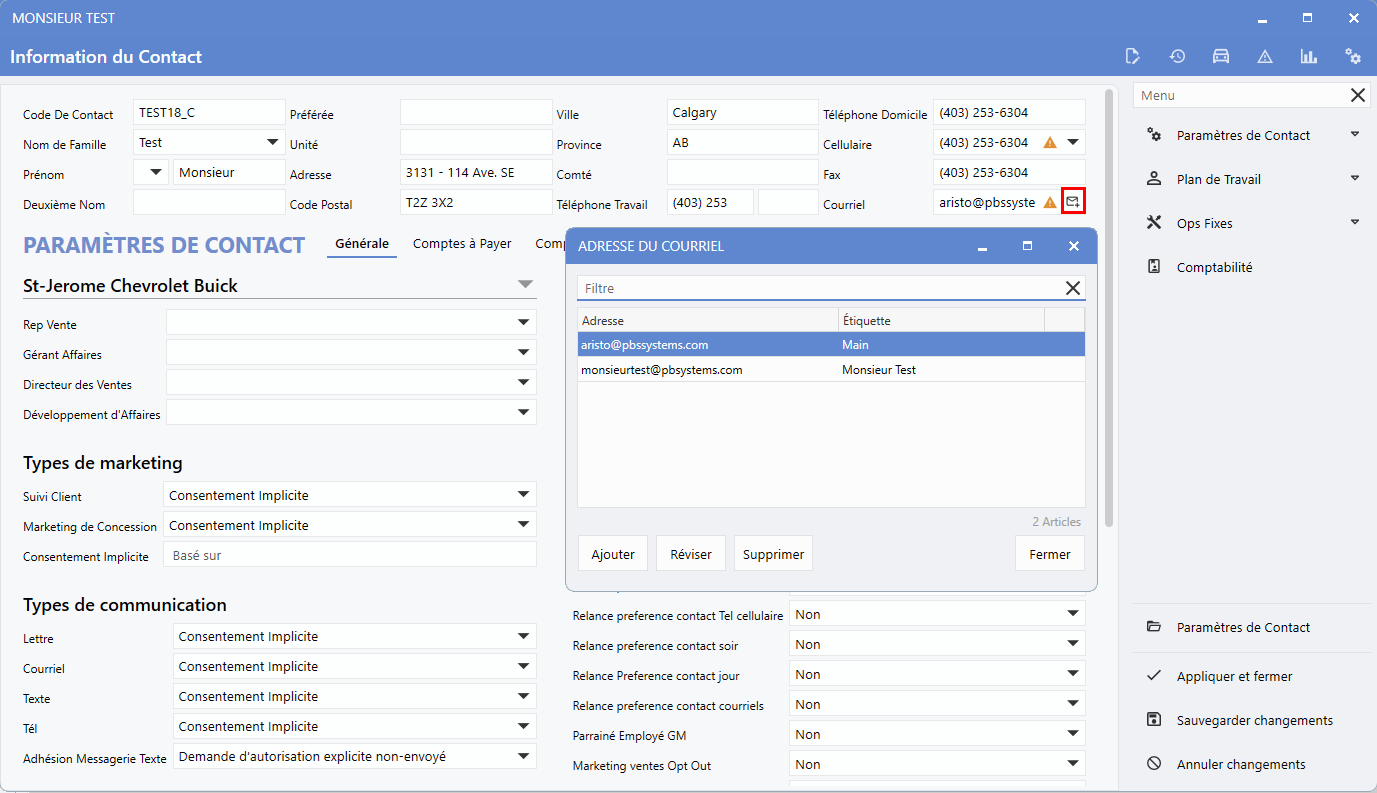The width and height of the screenshot is (1377, 793).
Task: Clear the Menu search box
Action: pos(1358,95)
